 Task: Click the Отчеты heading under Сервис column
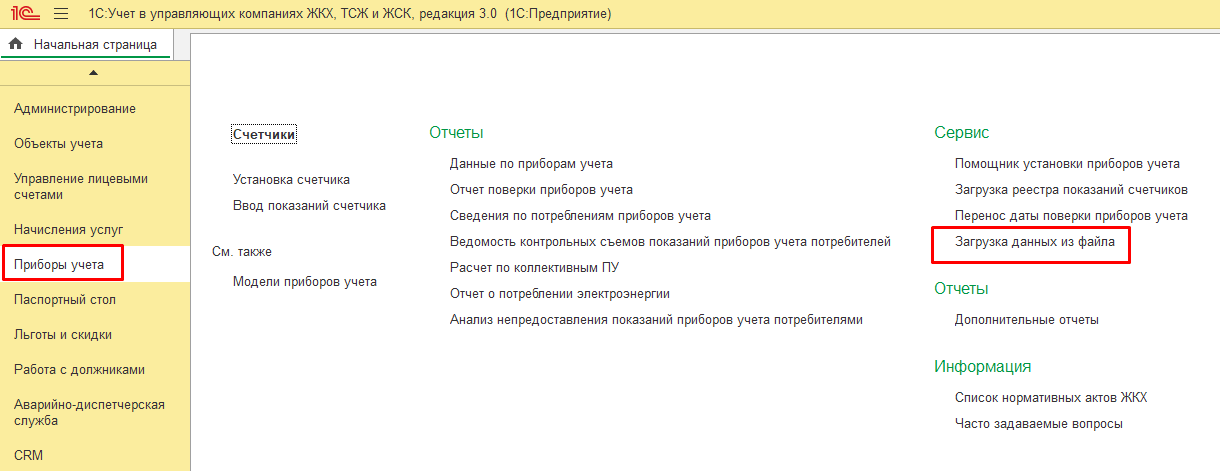[x=962, y=288]
